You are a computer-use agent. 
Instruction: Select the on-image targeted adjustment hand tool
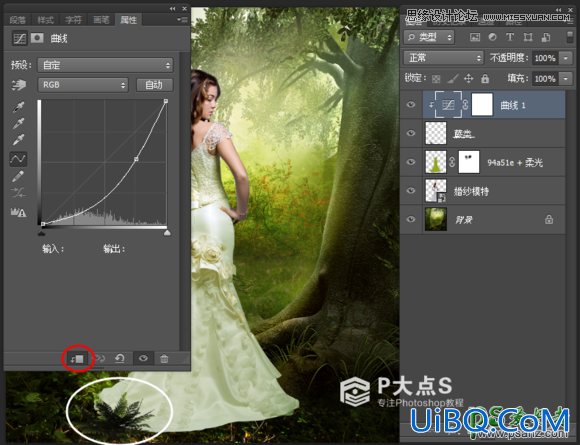18,85
